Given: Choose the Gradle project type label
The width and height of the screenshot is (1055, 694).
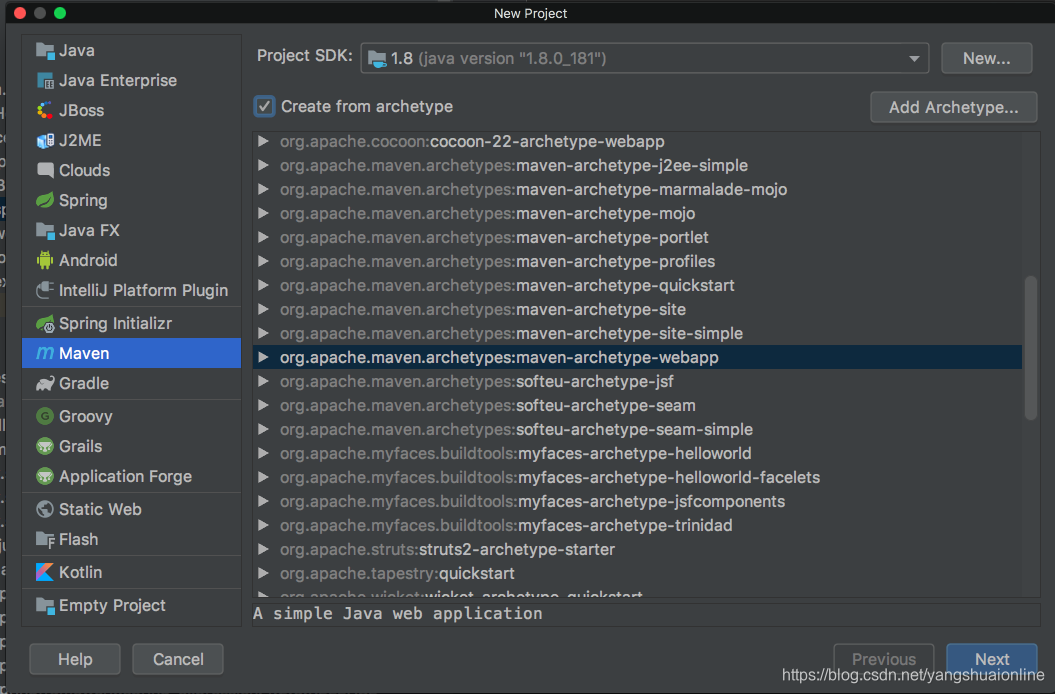Looking at the screenshot, I should 84,384.
